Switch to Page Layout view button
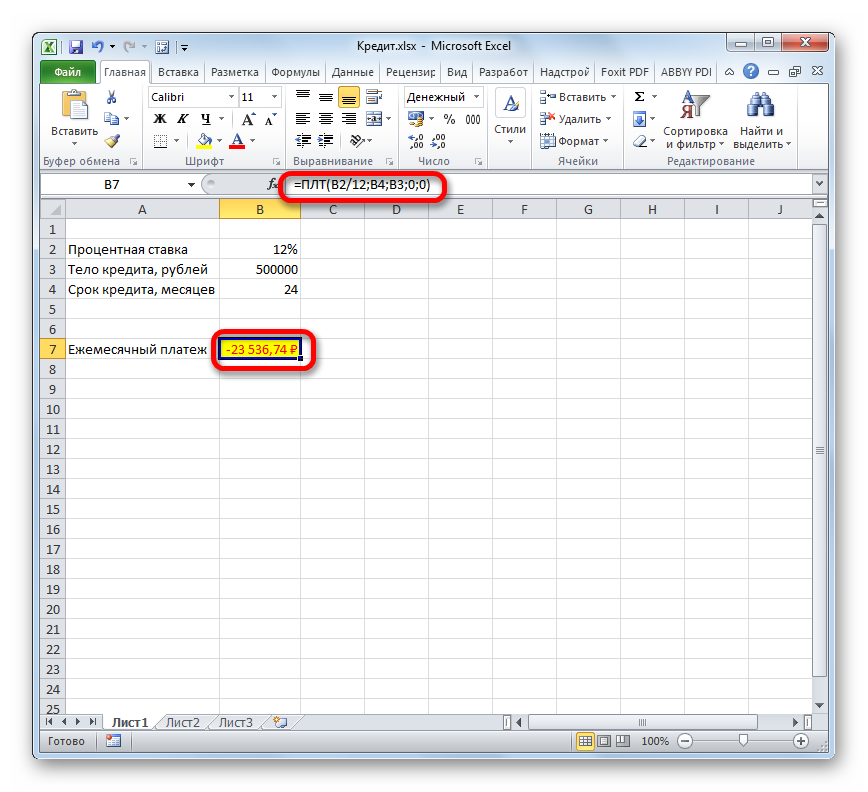The image size is (868, 792). coord(605,741)
